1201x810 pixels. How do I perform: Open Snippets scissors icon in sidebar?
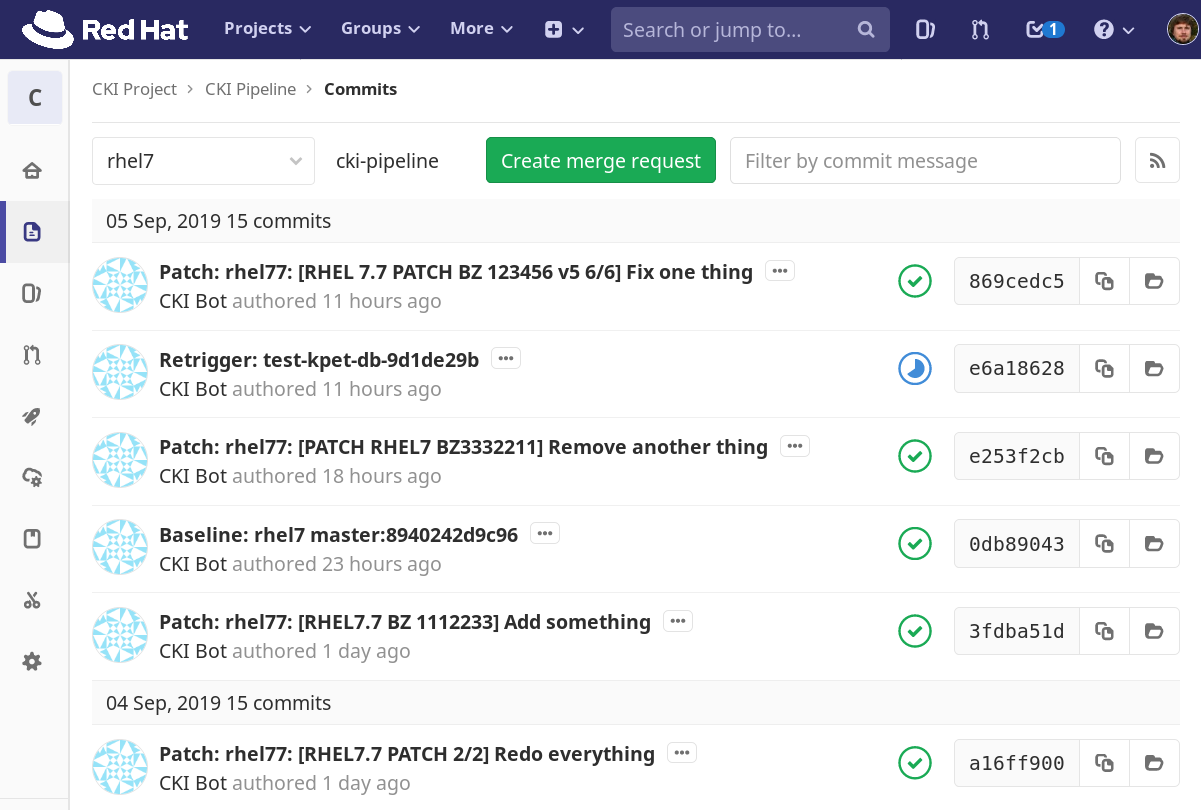[x=32, y=600]
